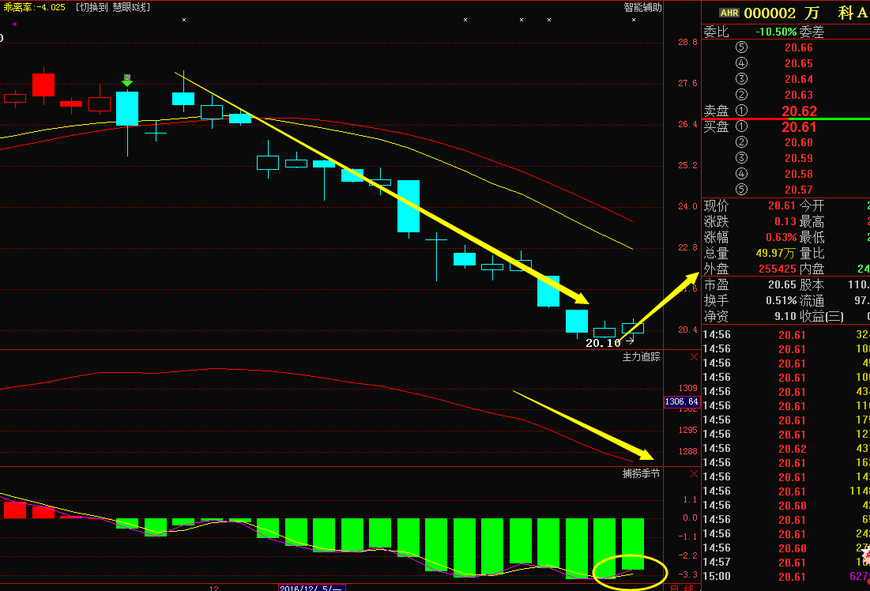Click the 收益(三) label

click(x=821, y=316)
